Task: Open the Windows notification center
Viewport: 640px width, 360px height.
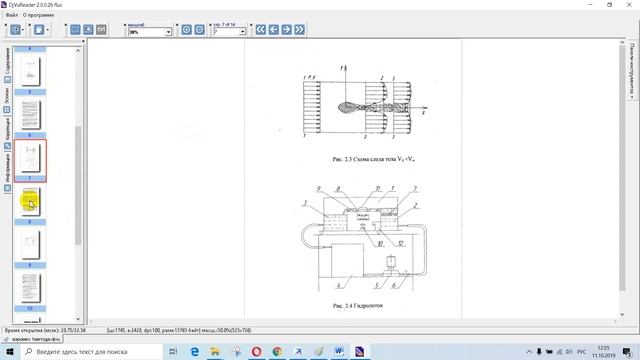Action: coord(627,351)
